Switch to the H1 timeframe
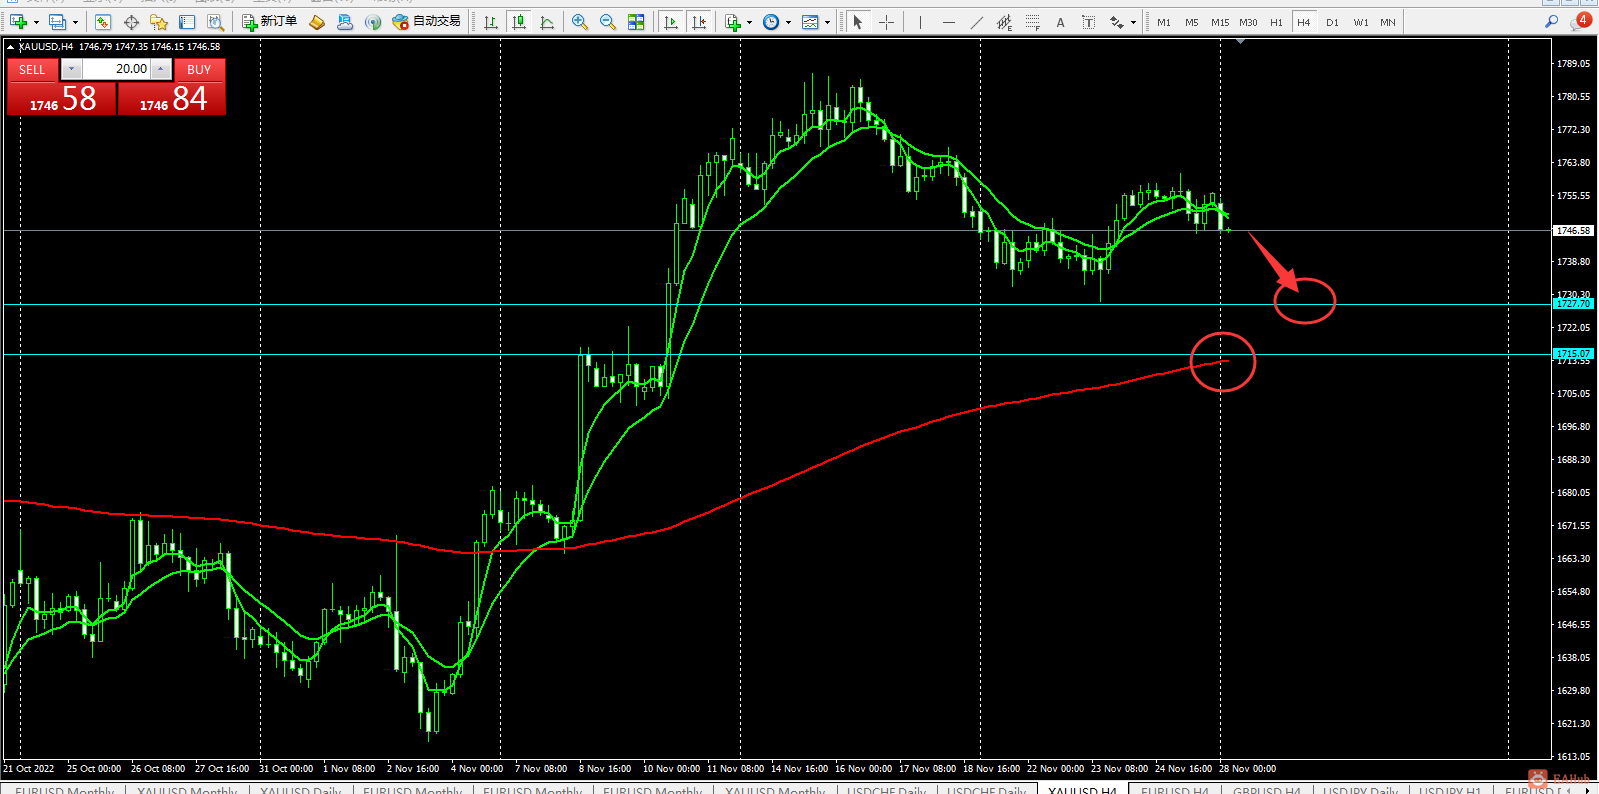Viewport: 1599px width, 794px height. click(x=1276, y=22)
